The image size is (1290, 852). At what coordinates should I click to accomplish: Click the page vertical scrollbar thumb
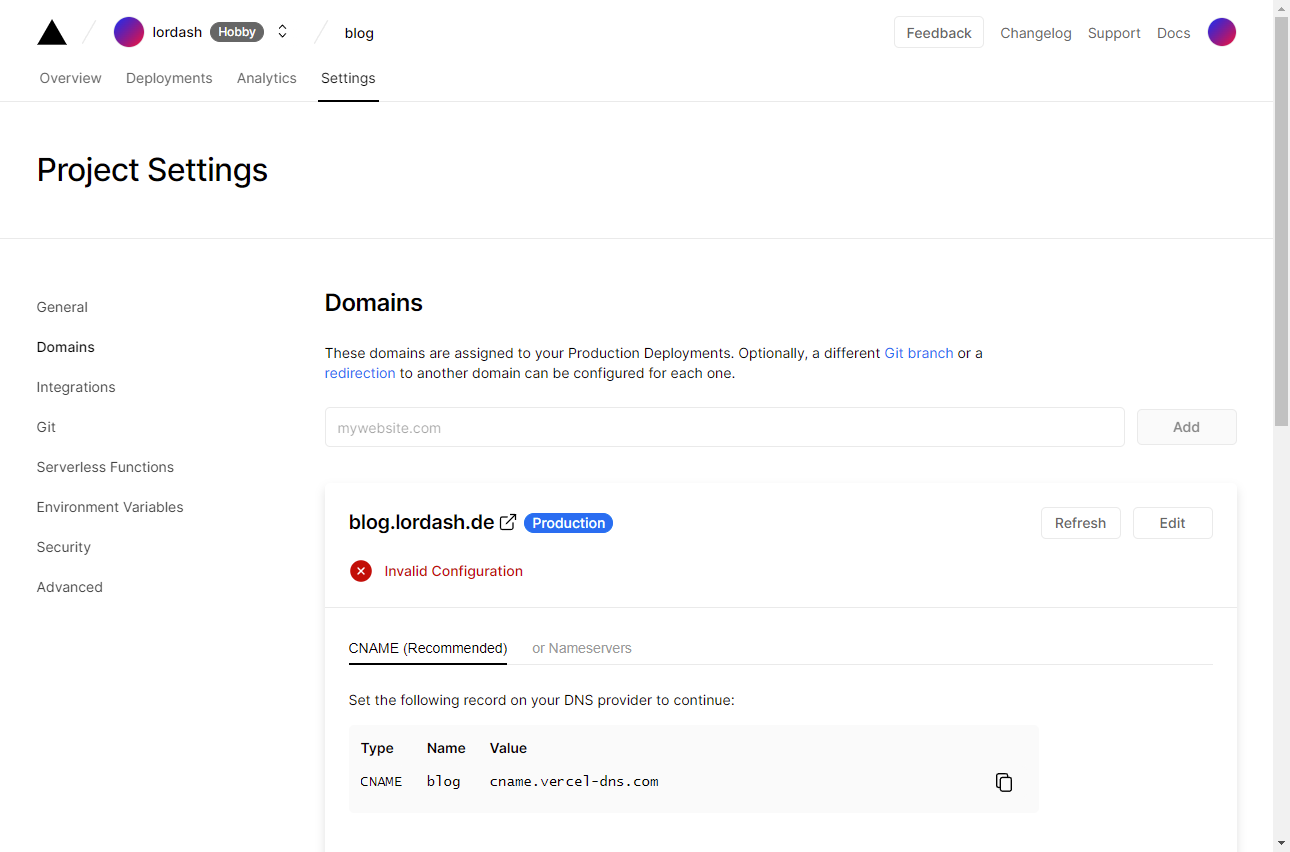[1282, 221]
